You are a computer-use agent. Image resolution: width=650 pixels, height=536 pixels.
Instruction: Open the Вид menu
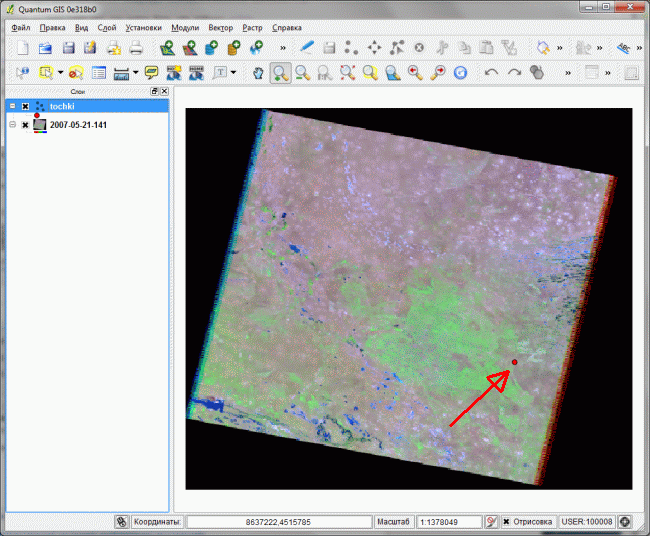(82, 28)
